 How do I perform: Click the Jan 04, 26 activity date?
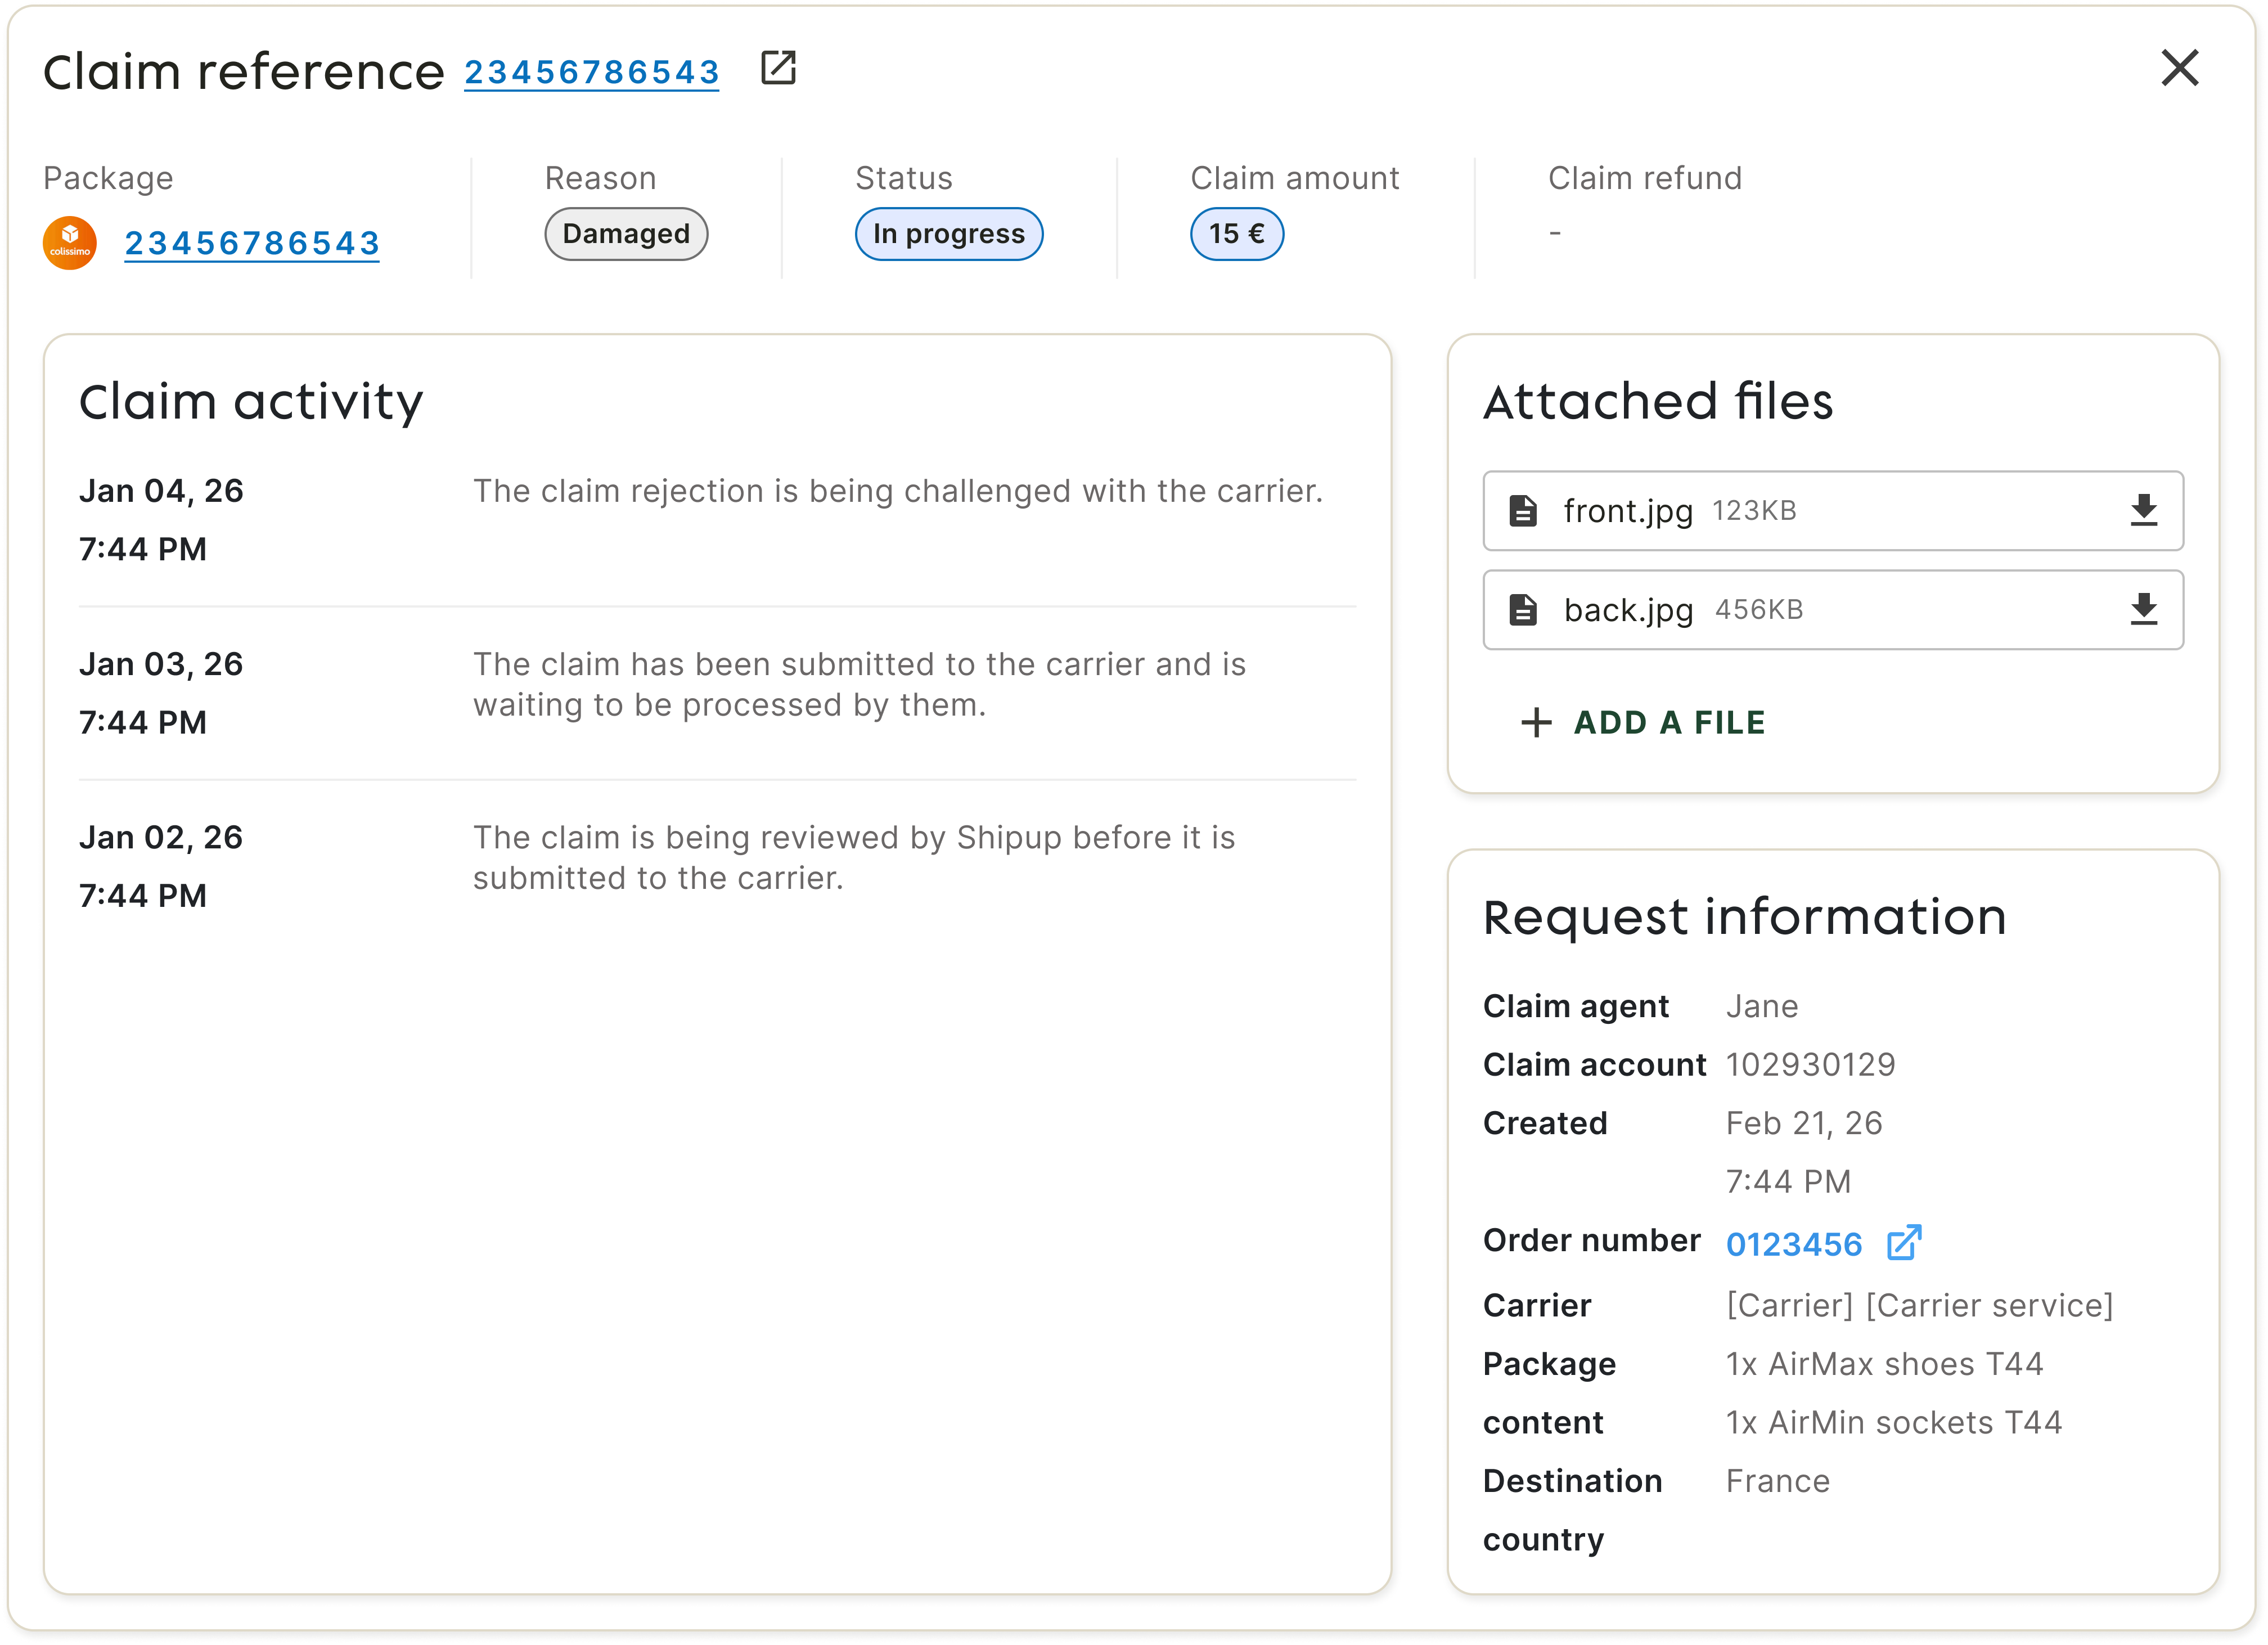161,491
